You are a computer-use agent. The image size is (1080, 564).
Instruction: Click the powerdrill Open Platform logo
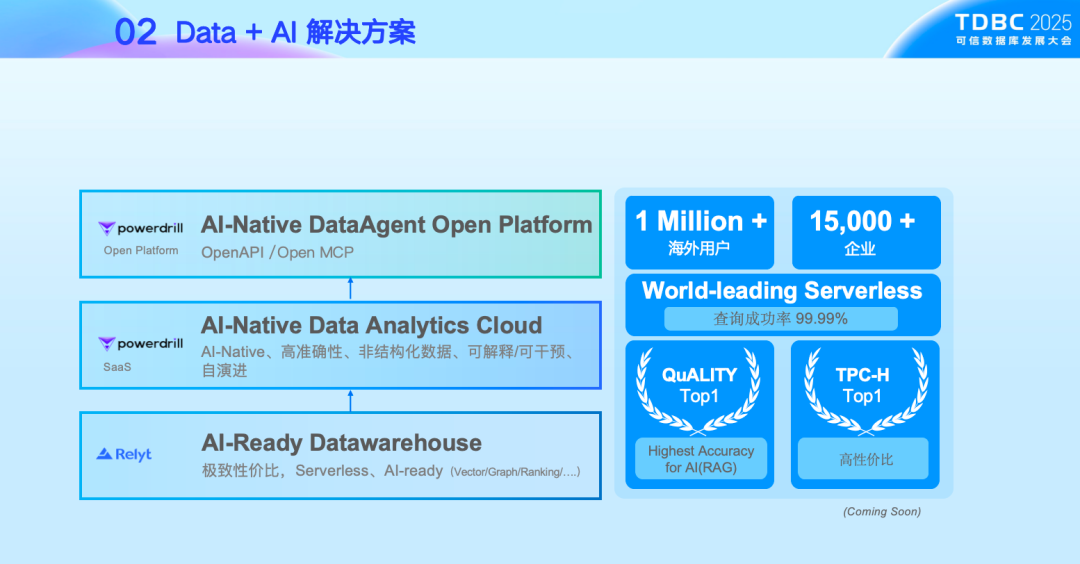pyautogui.click(x=141, y=228)
